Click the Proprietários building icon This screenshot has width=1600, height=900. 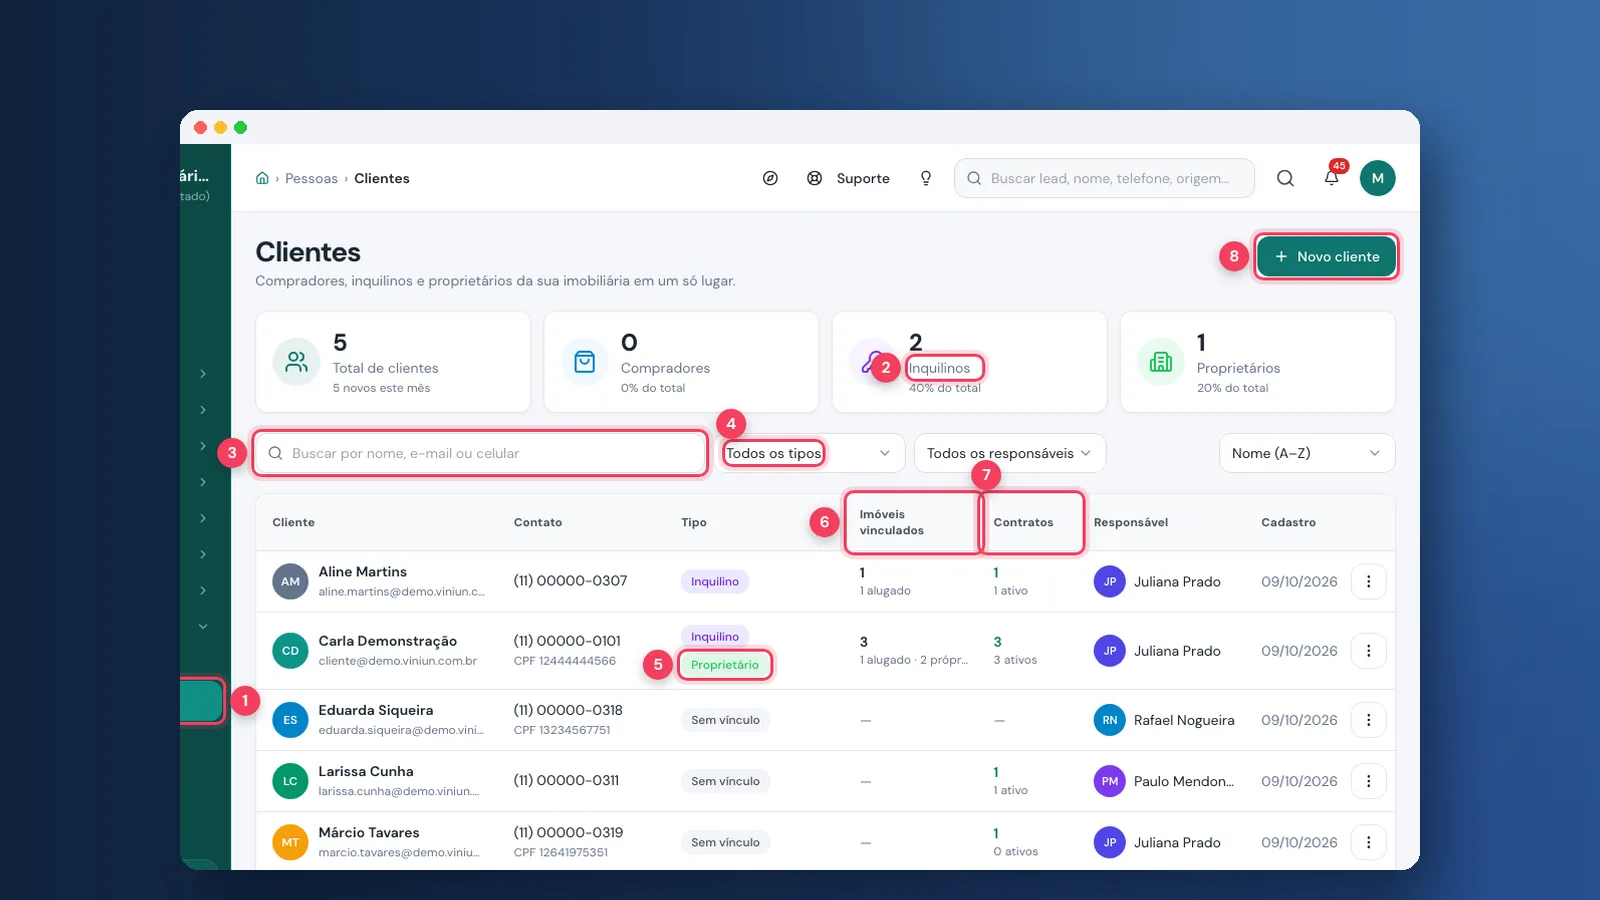pyautogui.click(x=1161, y=362)
